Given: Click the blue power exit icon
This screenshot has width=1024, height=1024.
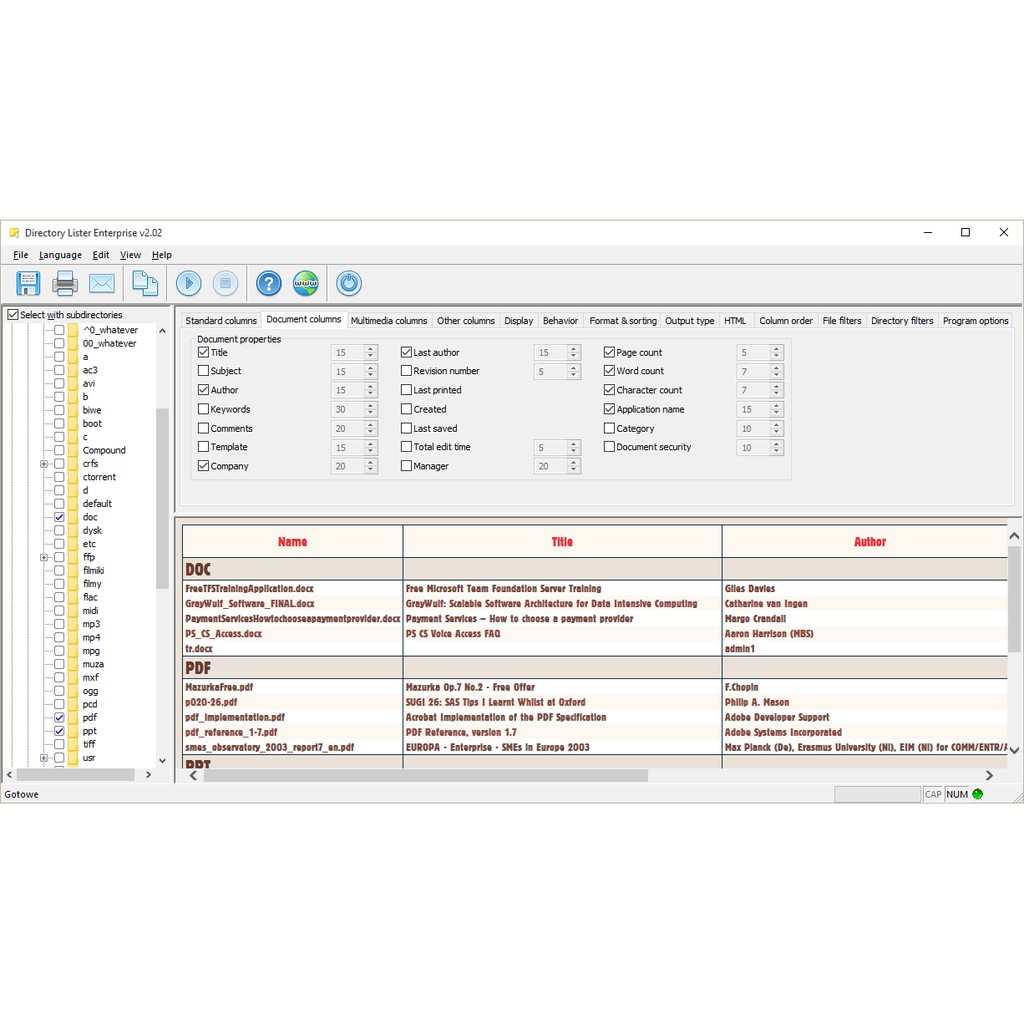Looking at the screenshot, I should point(349,283).
